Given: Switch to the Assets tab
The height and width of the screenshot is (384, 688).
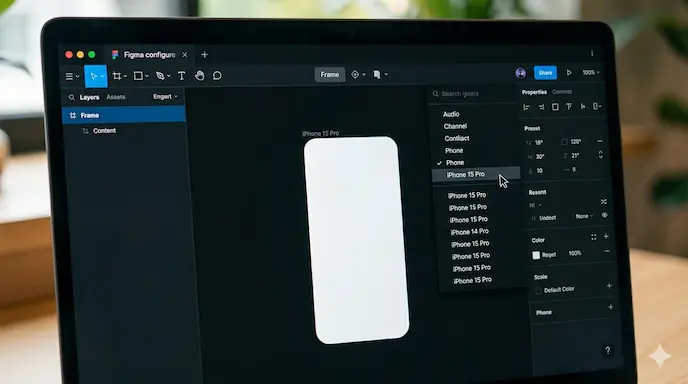Looking at the screenshot, I should [x=116, y=97].
